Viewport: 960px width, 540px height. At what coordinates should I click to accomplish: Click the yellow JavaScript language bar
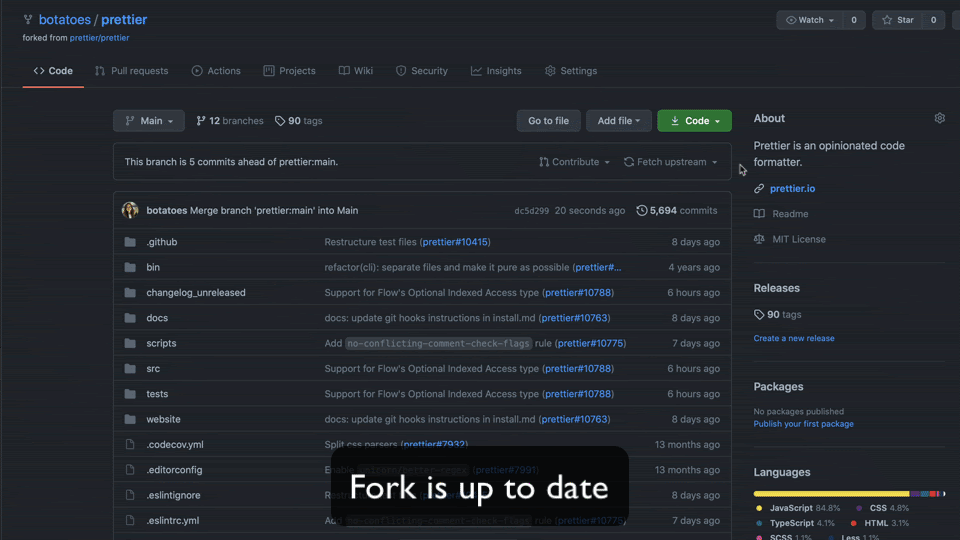point(830,493)
